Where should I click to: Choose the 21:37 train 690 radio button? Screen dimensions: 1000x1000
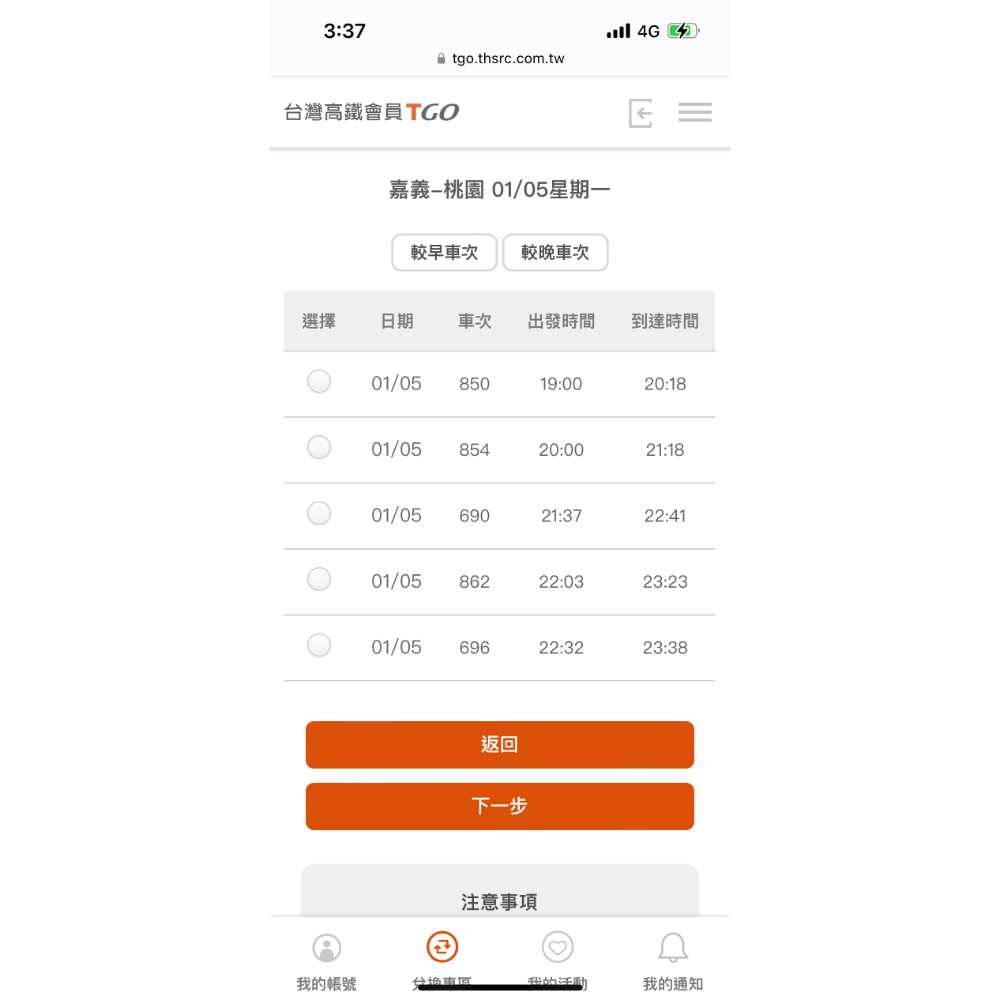(319, 513)
